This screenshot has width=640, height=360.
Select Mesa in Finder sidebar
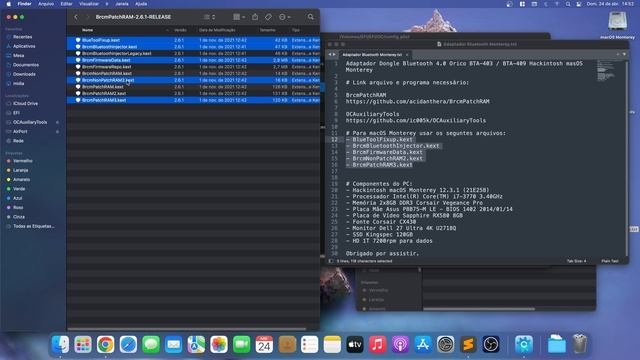coord(19,56)
